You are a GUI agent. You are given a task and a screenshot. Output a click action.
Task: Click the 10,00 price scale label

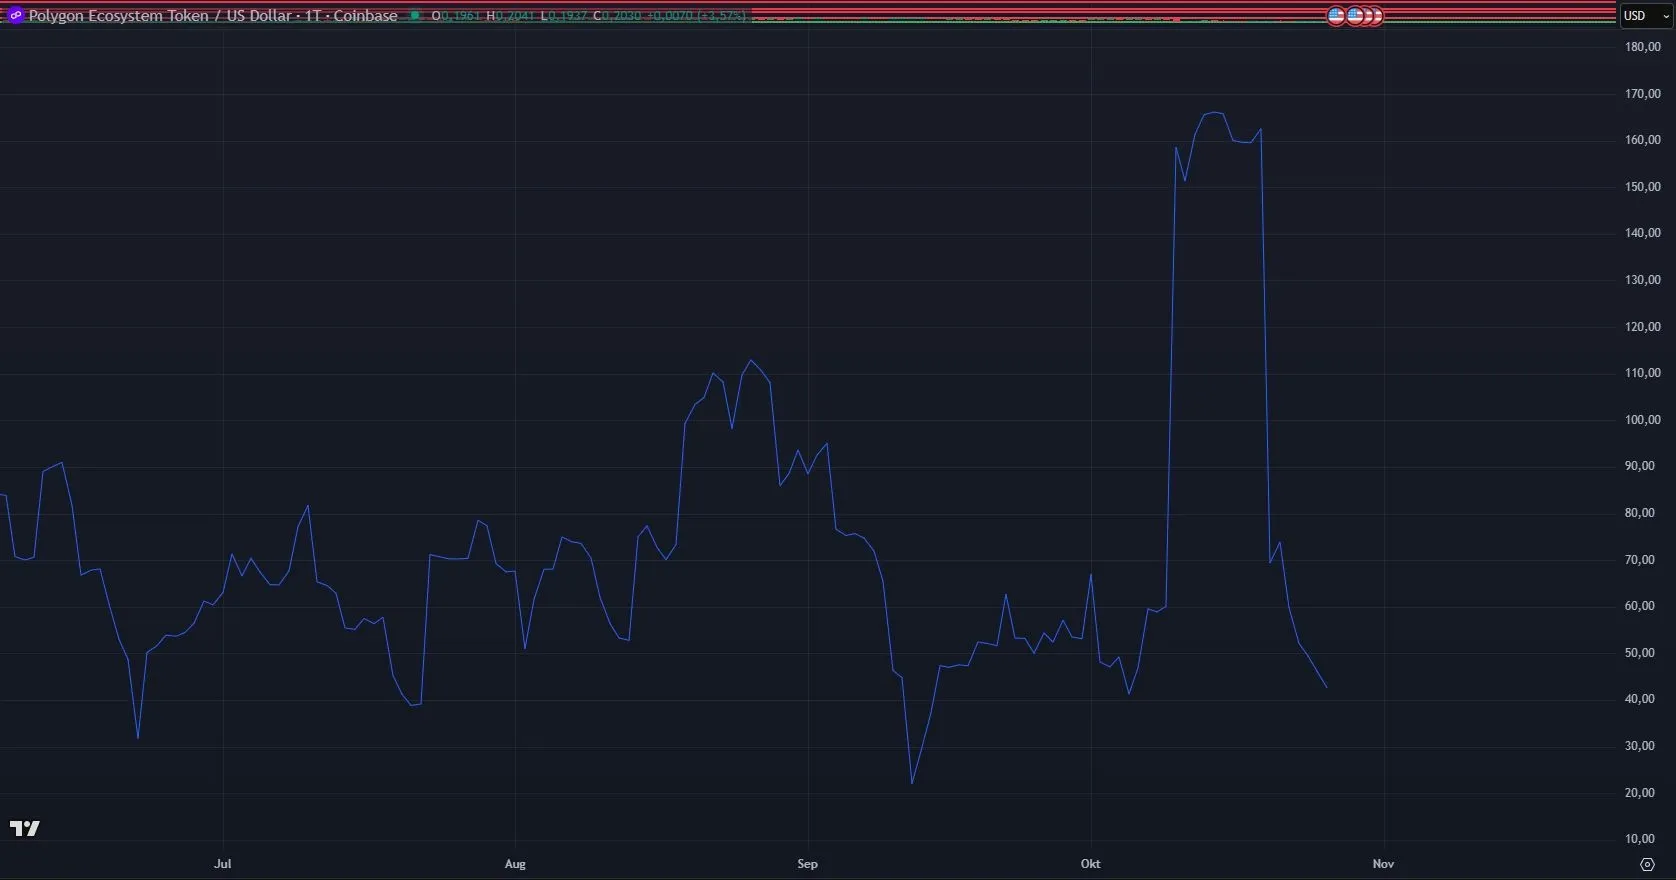[1642, 839]
